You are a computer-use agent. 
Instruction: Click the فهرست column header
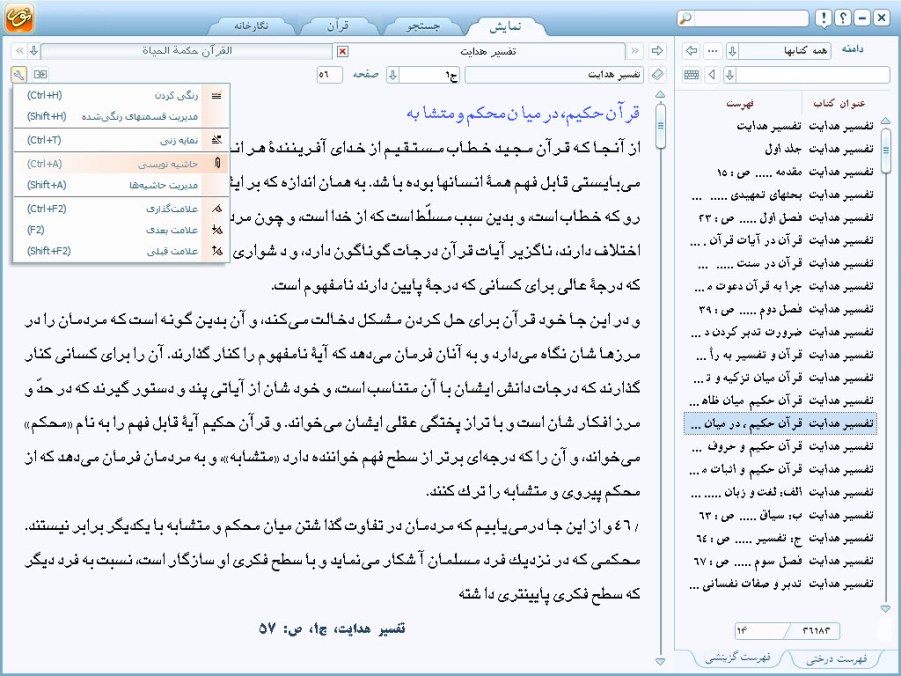click(740, 103)
